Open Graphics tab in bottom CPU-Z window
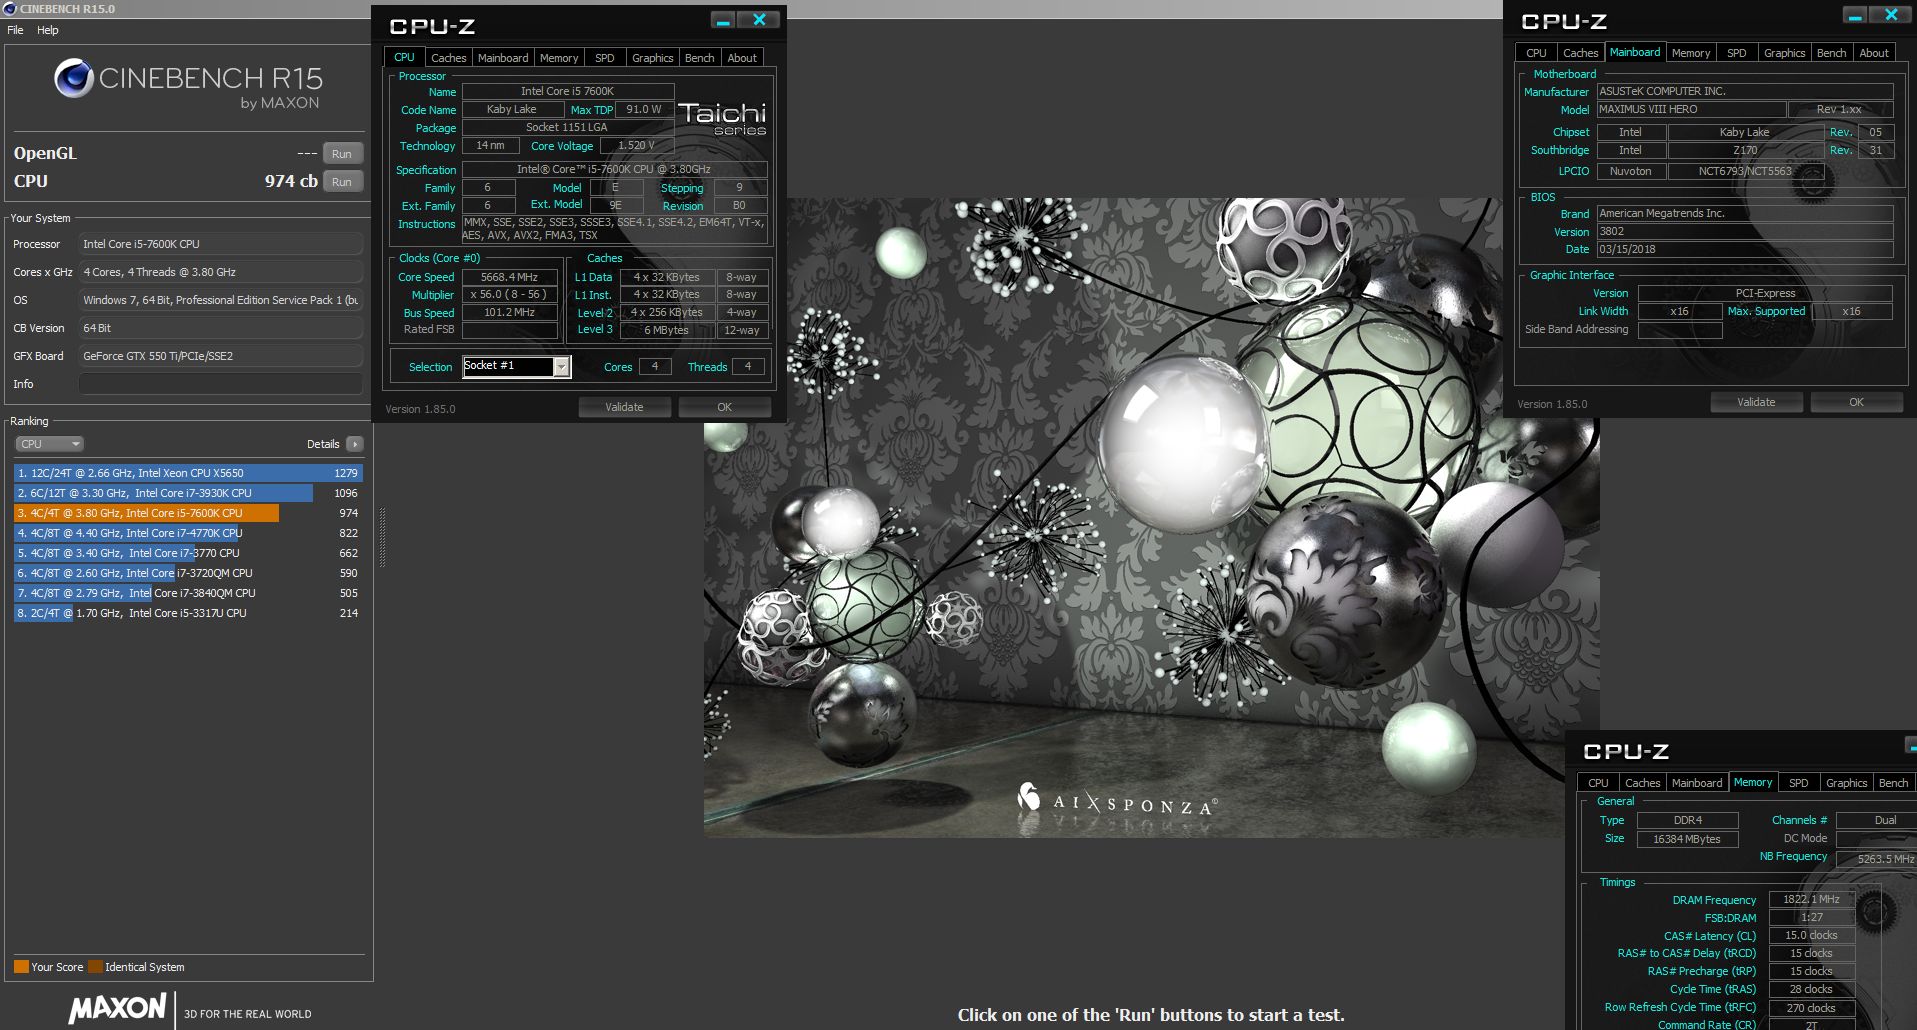 [x=1847, y=783]
